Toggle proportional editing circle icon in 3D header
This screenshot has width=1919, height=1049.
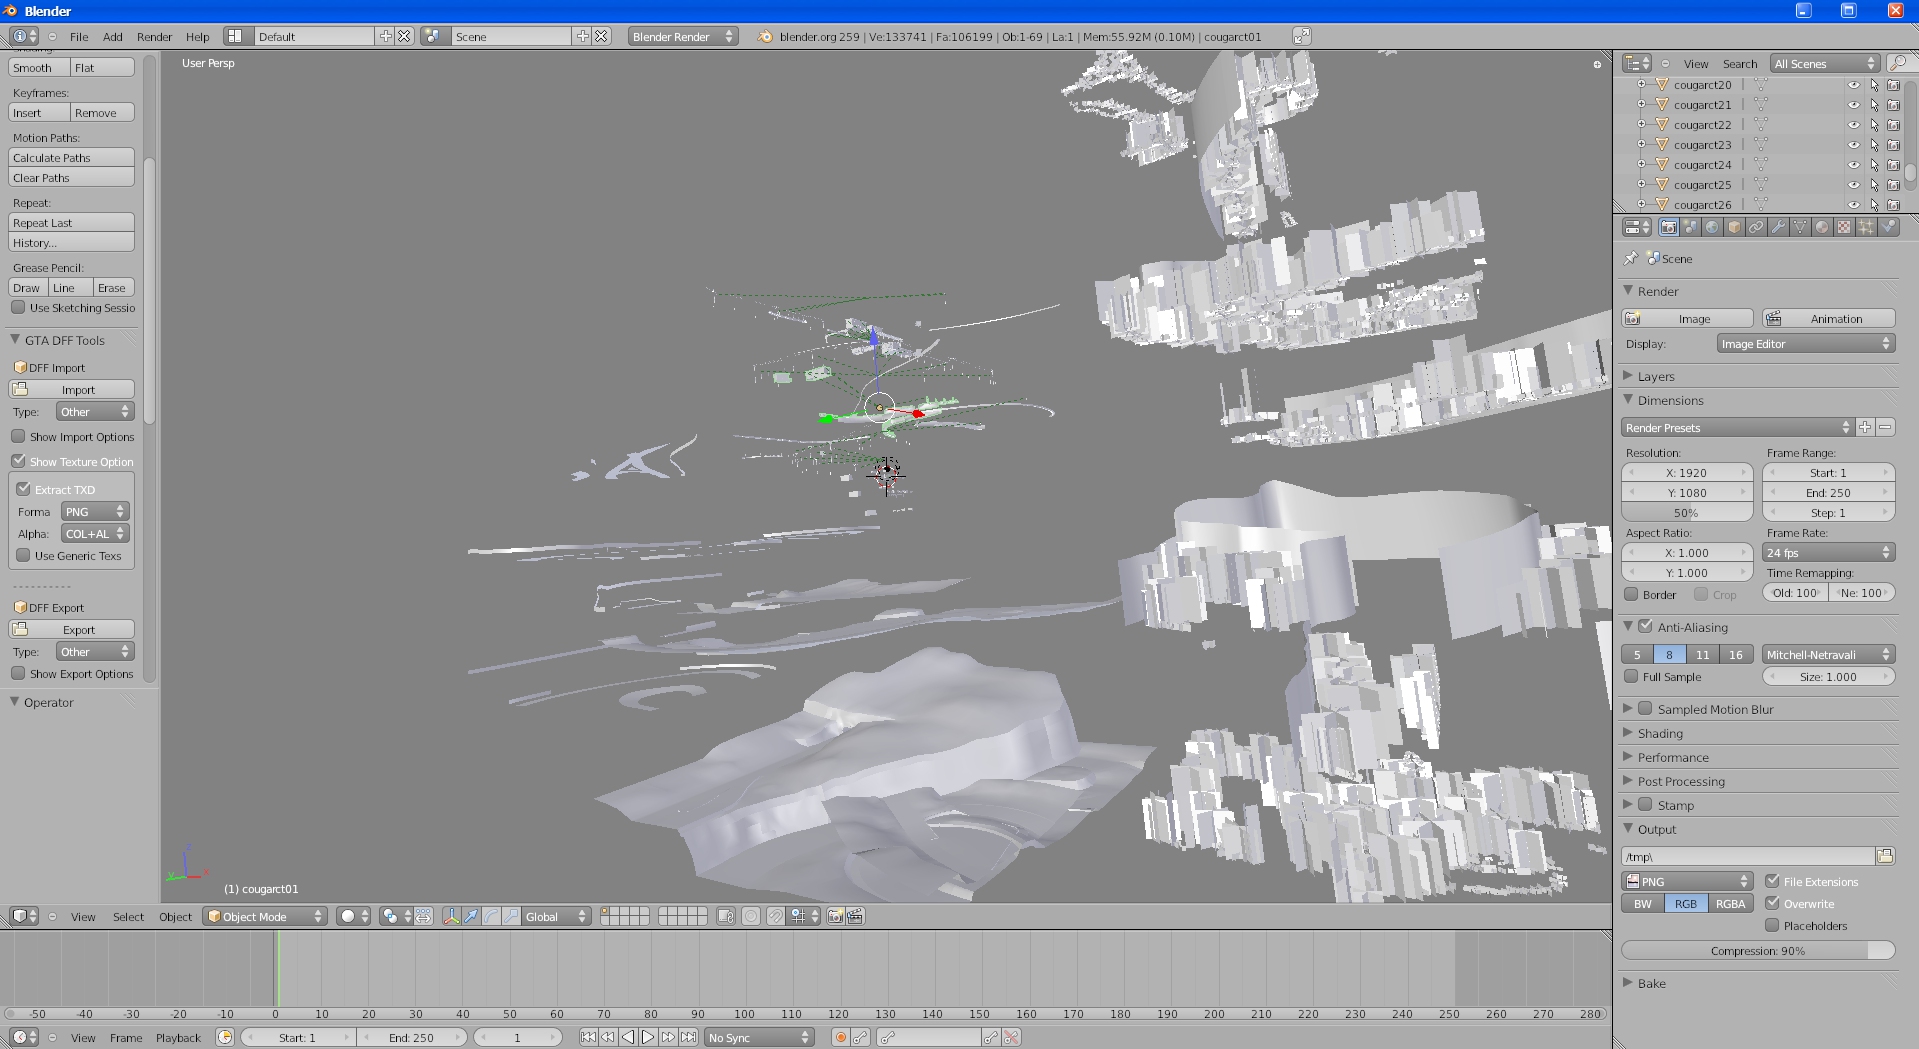click(751, 916)
